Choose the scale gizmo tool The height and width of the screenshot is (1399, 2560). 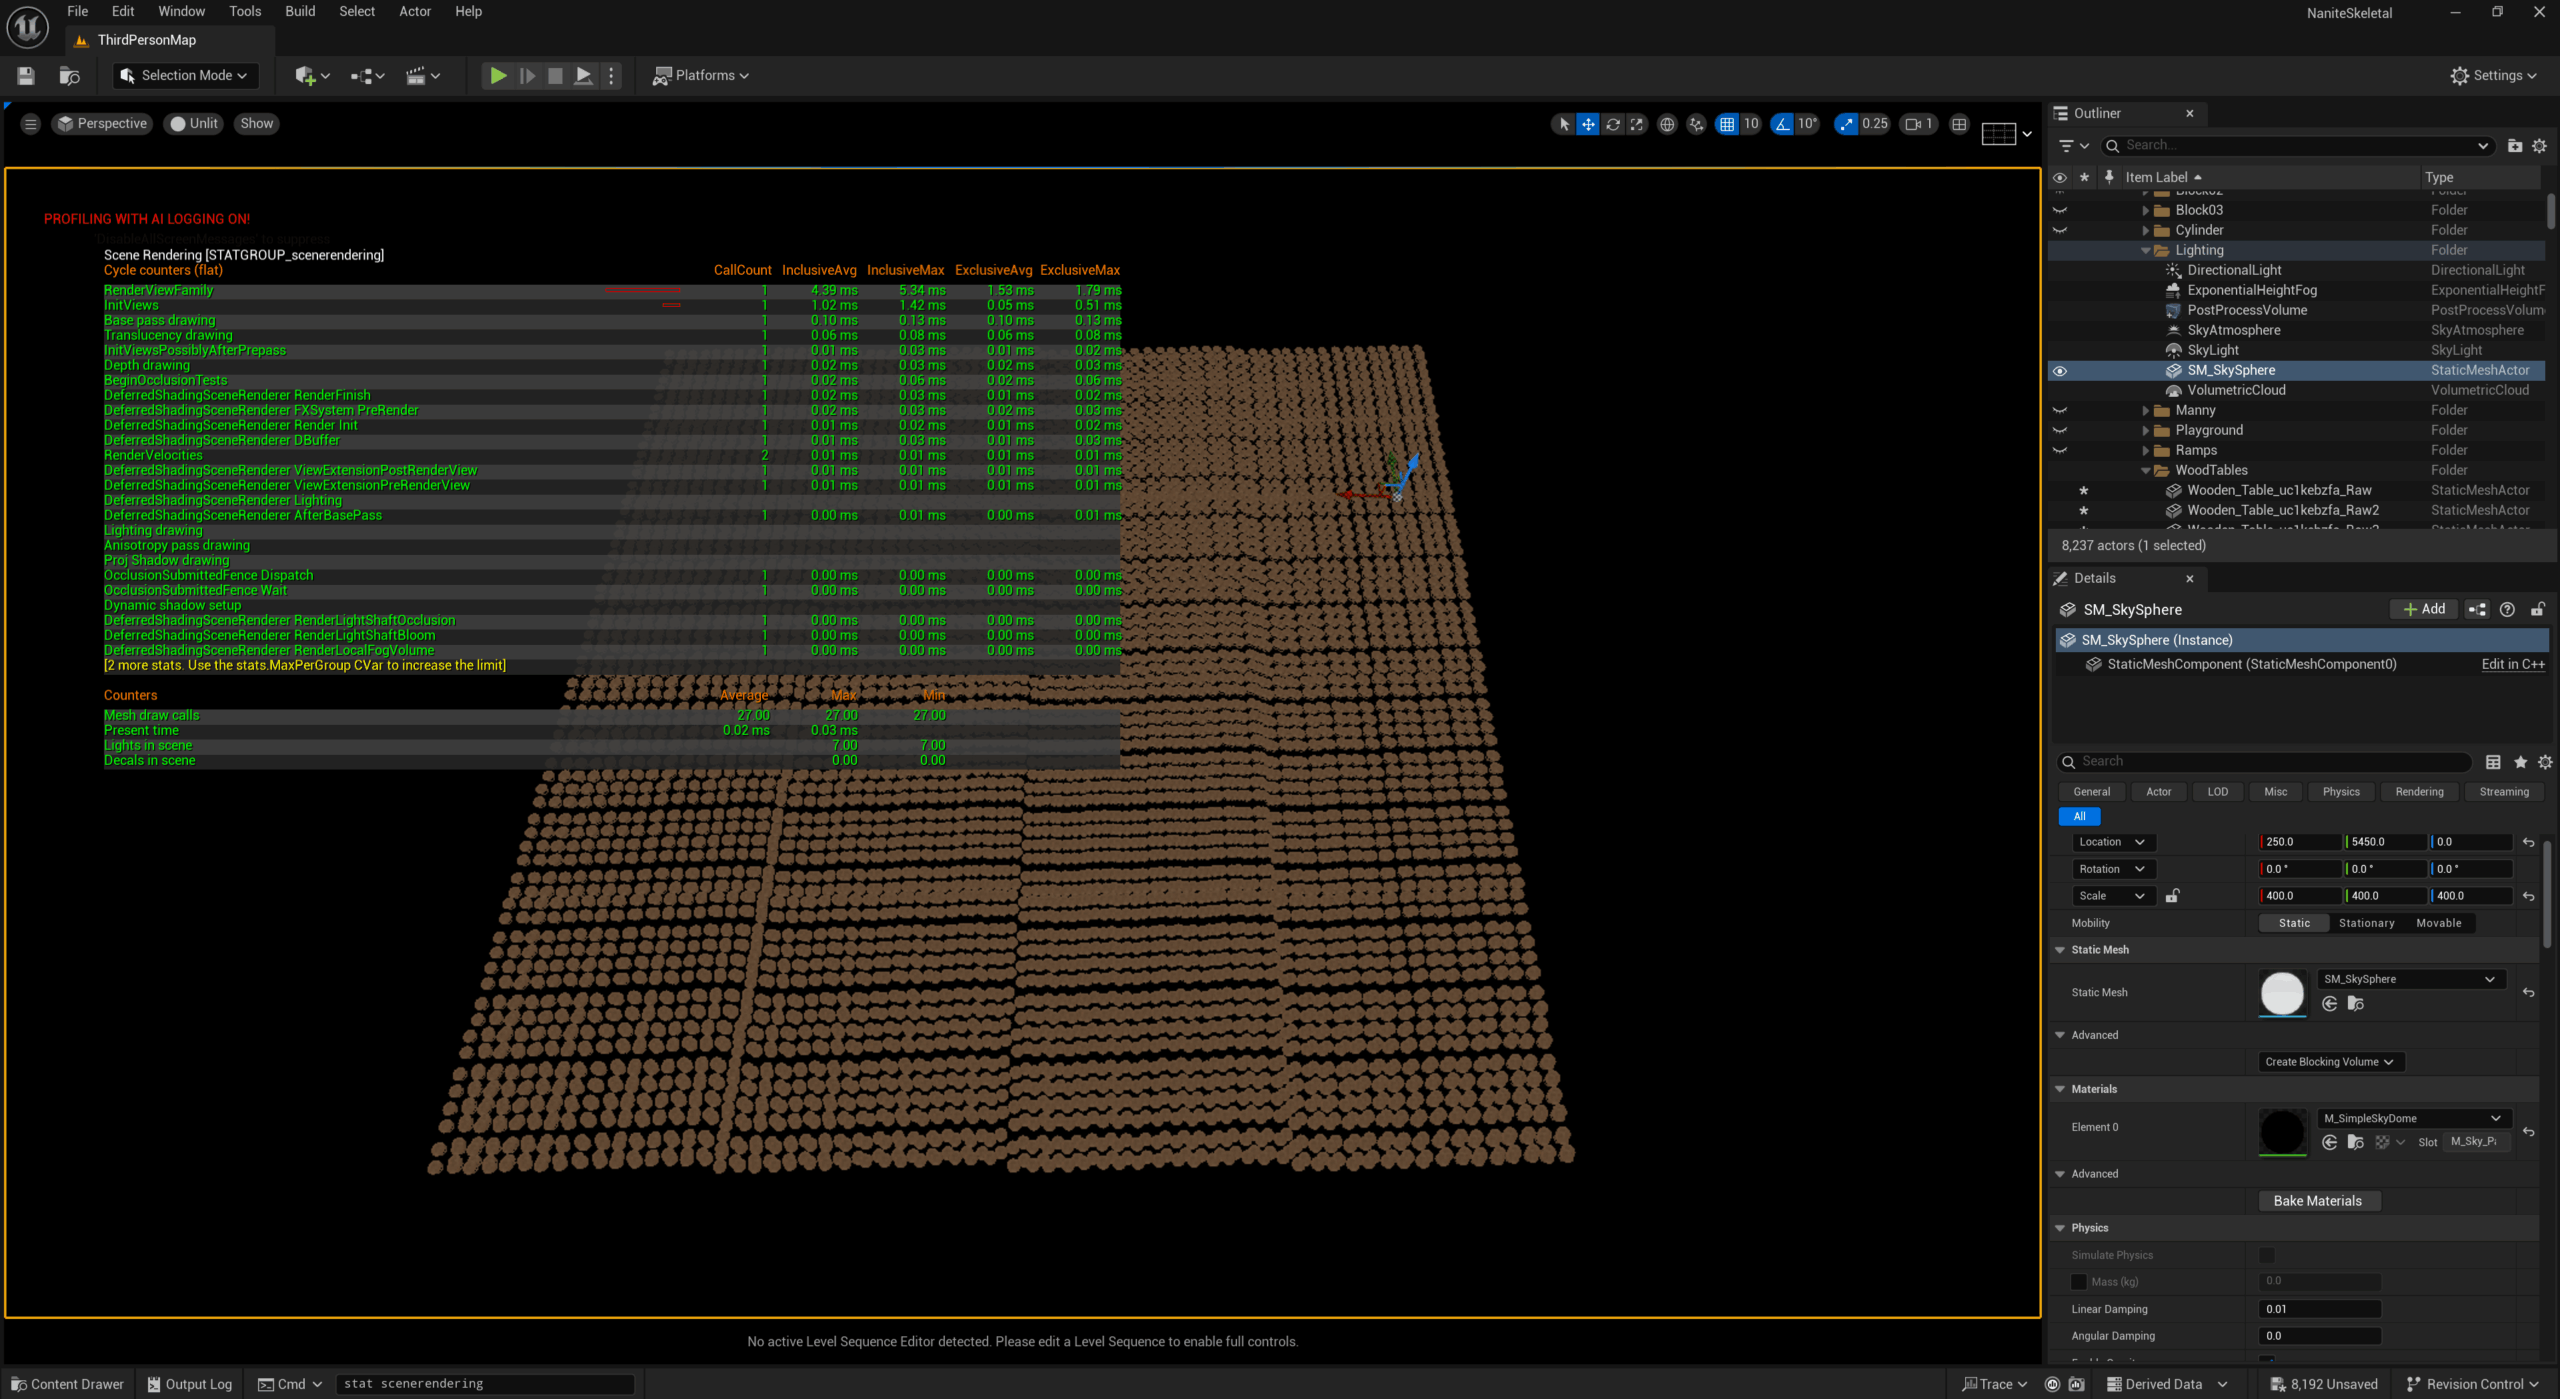pyautogui.click(x=1637, y=124)
